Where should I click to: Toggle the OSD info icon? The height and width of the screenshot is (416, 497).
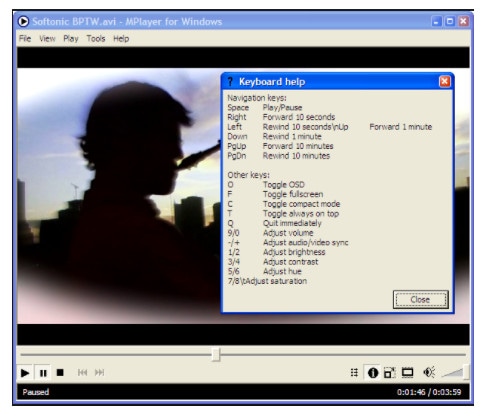373,372
